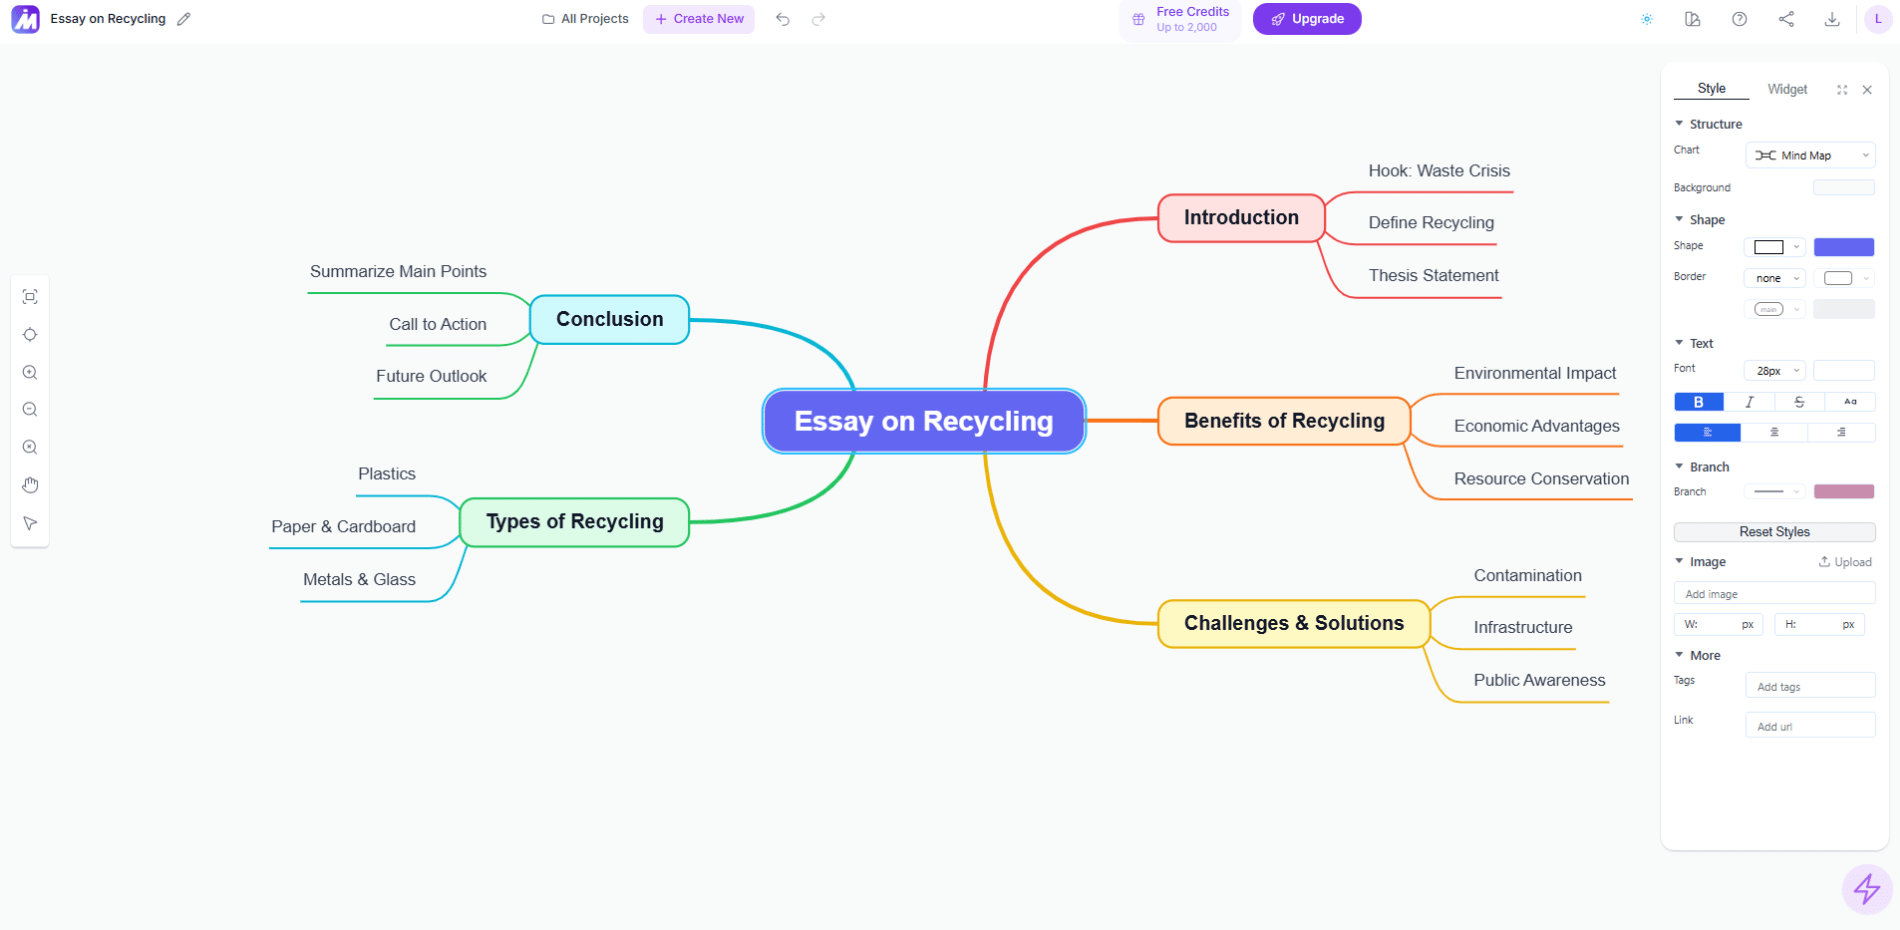Apply strikethrough text formatting
1900x930 pixels.
[x=1799, y=401]
